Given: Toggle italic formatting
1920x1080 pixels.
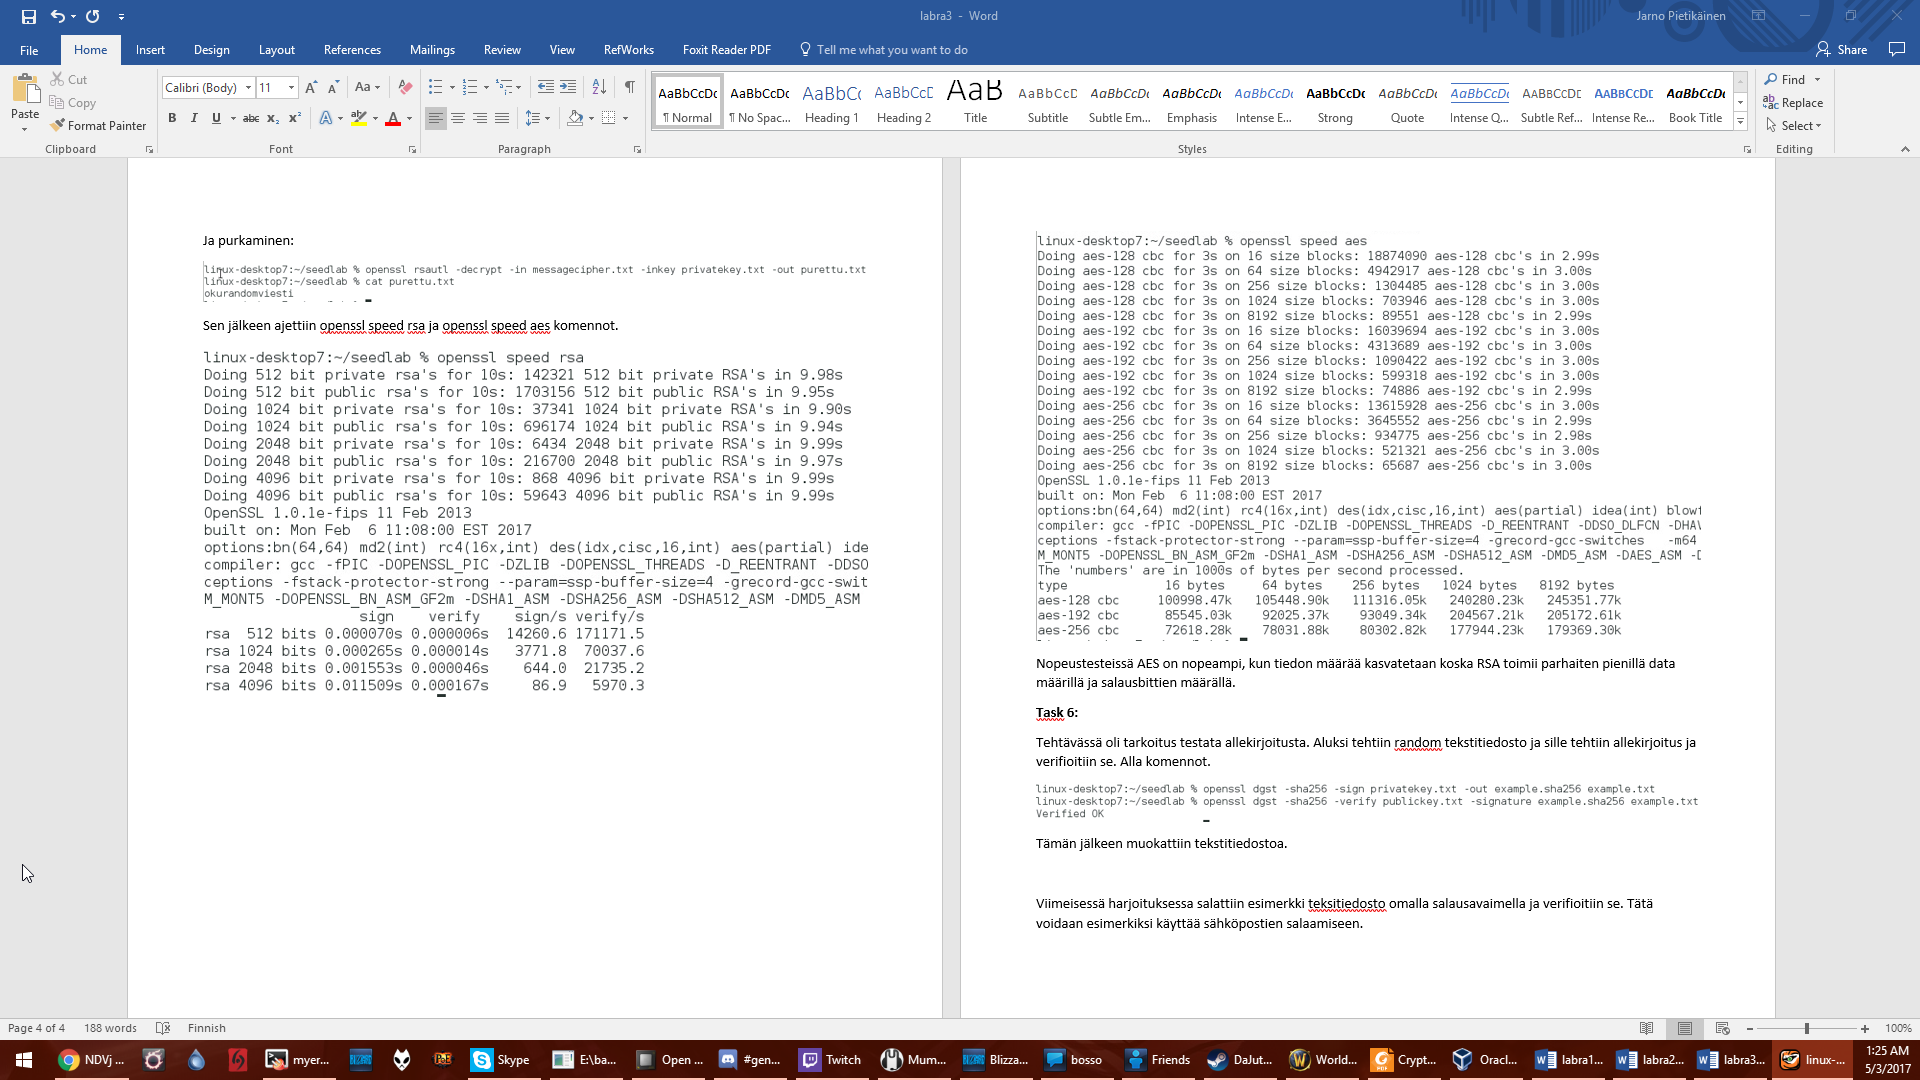Looking at the screenshot, I should pos(194,118).
